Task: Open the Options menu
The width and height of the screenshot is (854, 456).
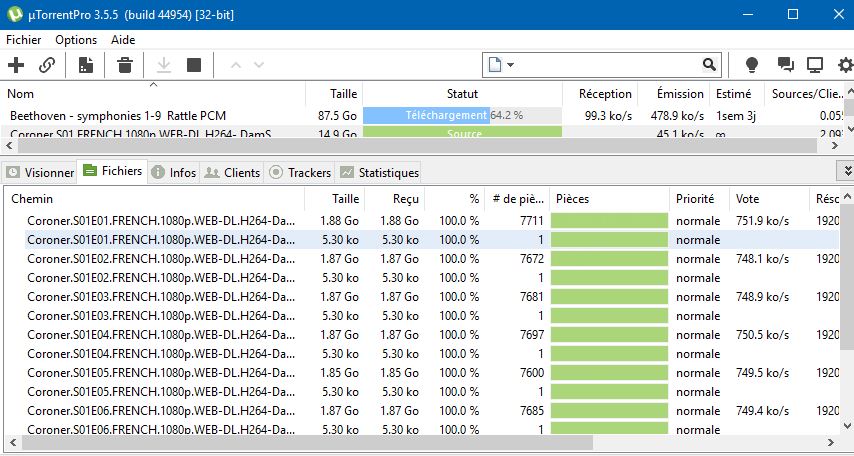Action: pyautogui.click(x=76, y=40)
